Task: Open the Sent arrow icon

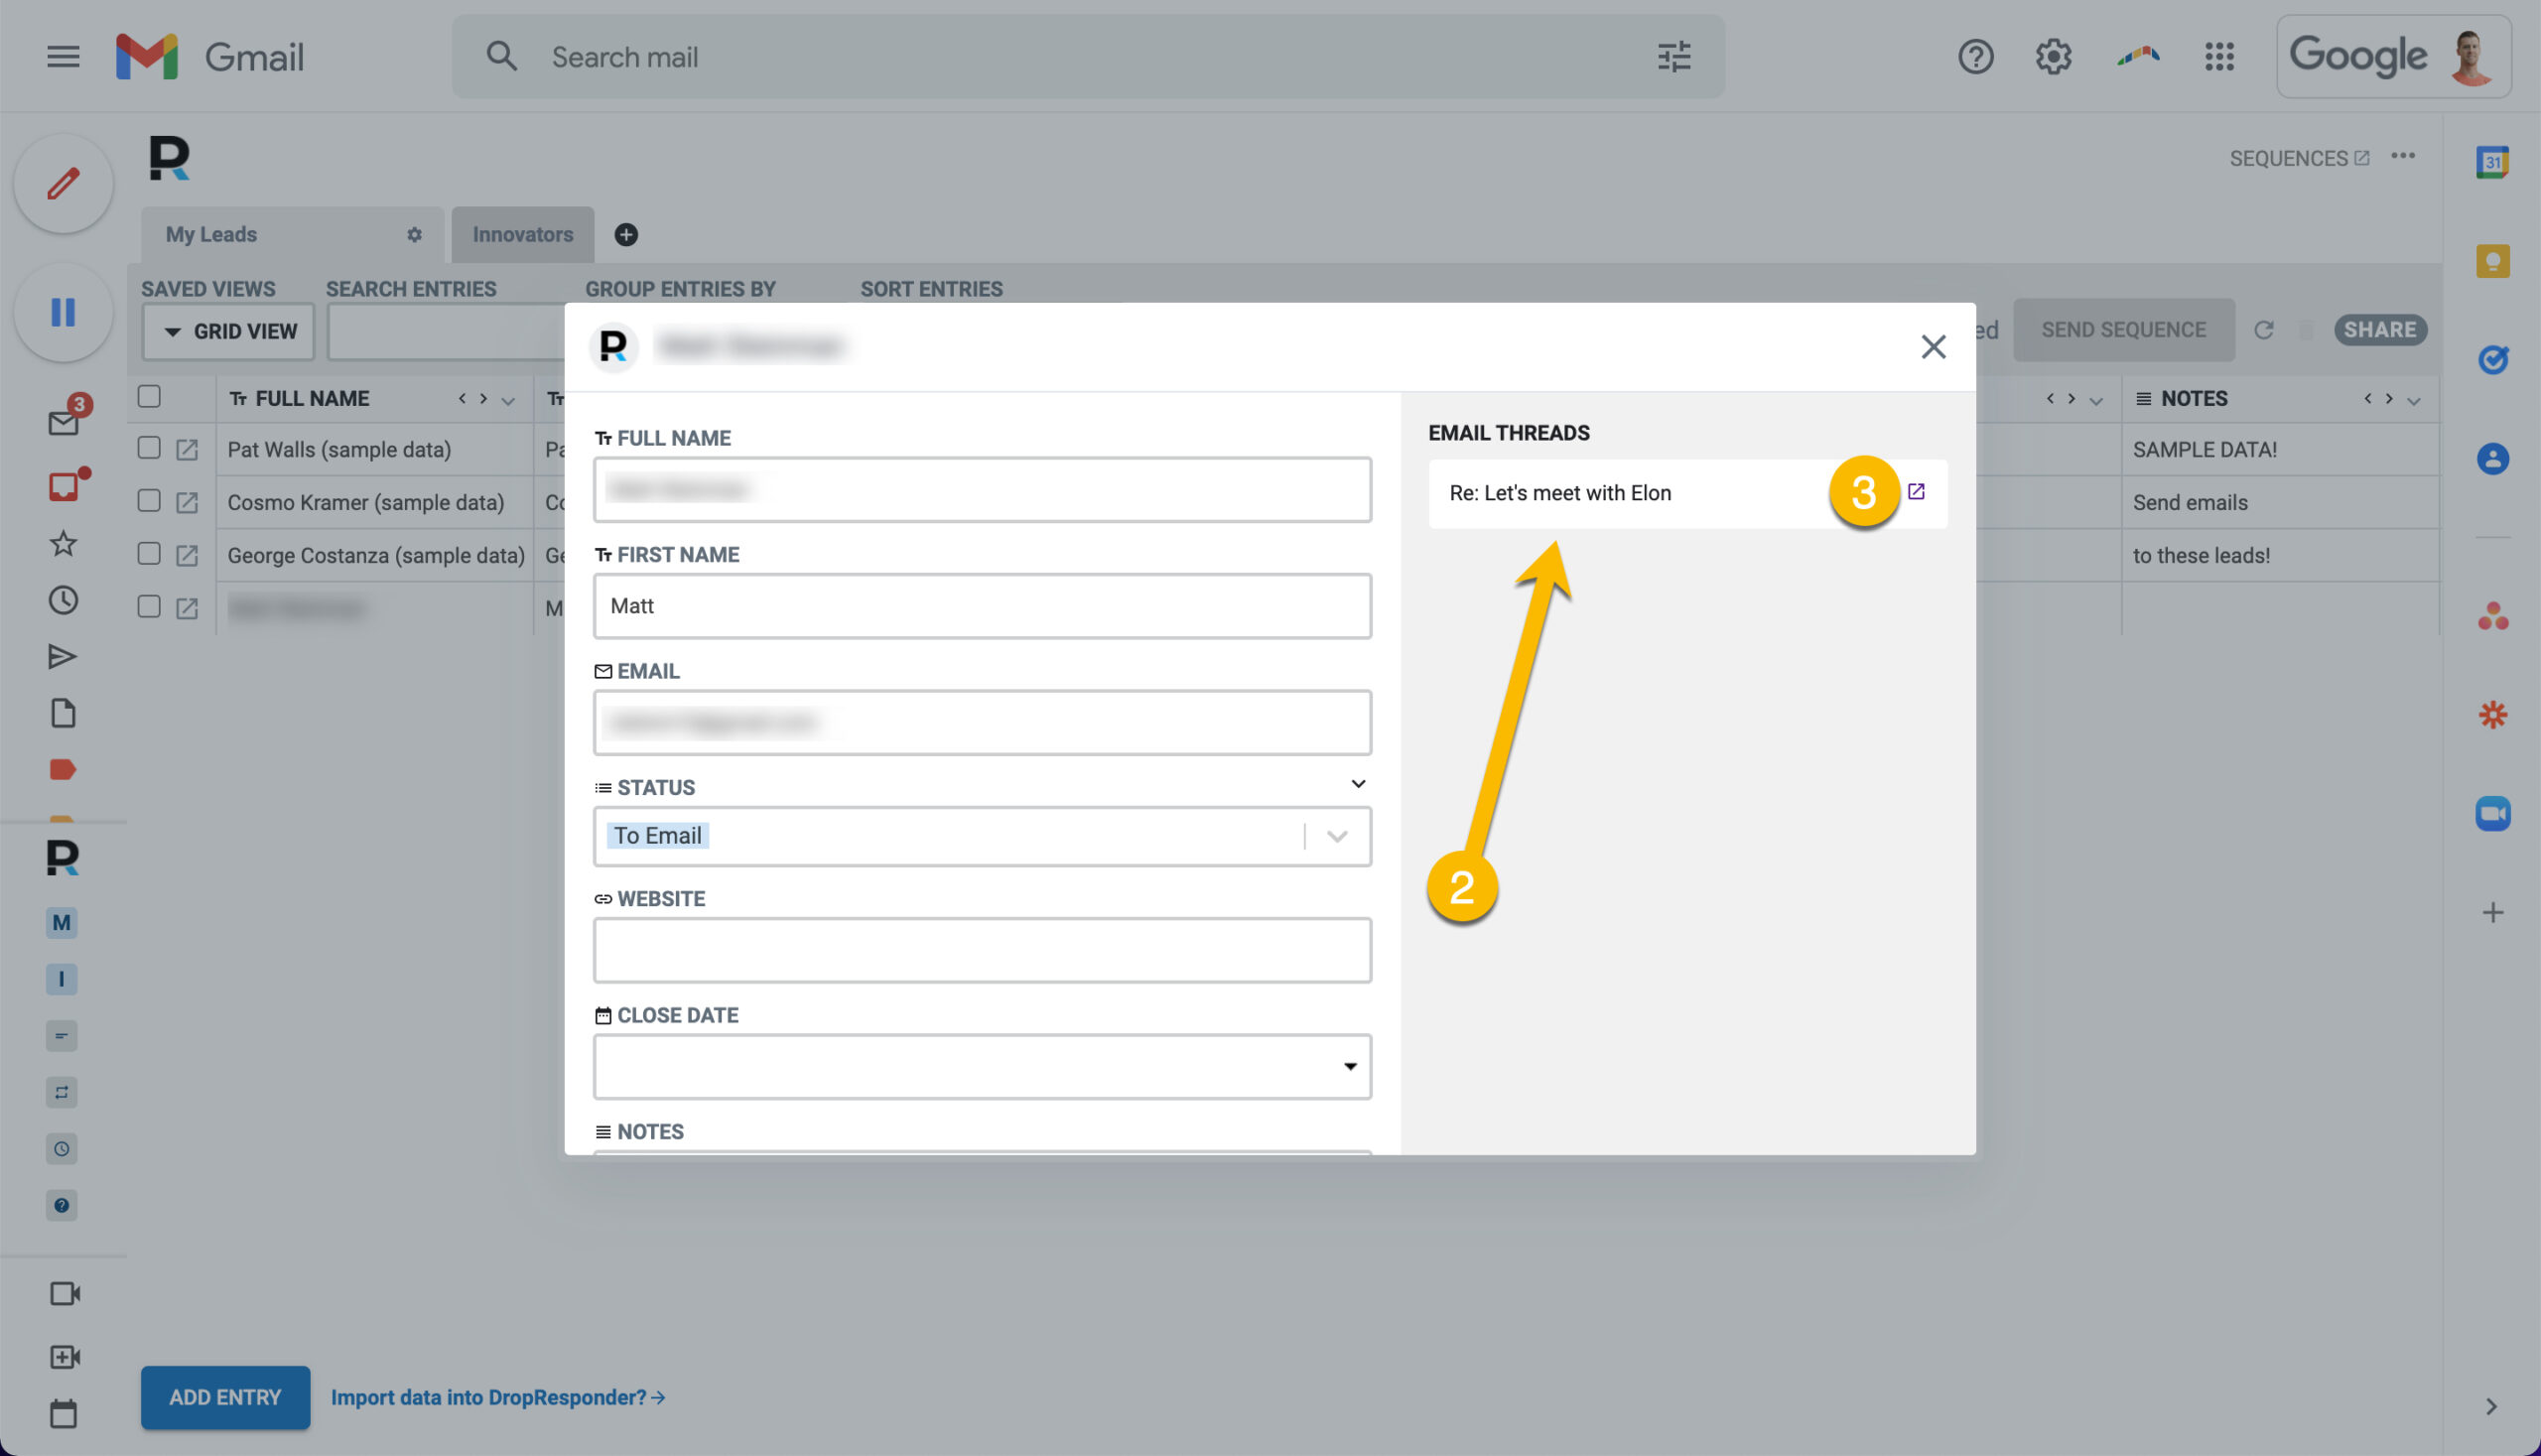Action: [x=63, y=656]
